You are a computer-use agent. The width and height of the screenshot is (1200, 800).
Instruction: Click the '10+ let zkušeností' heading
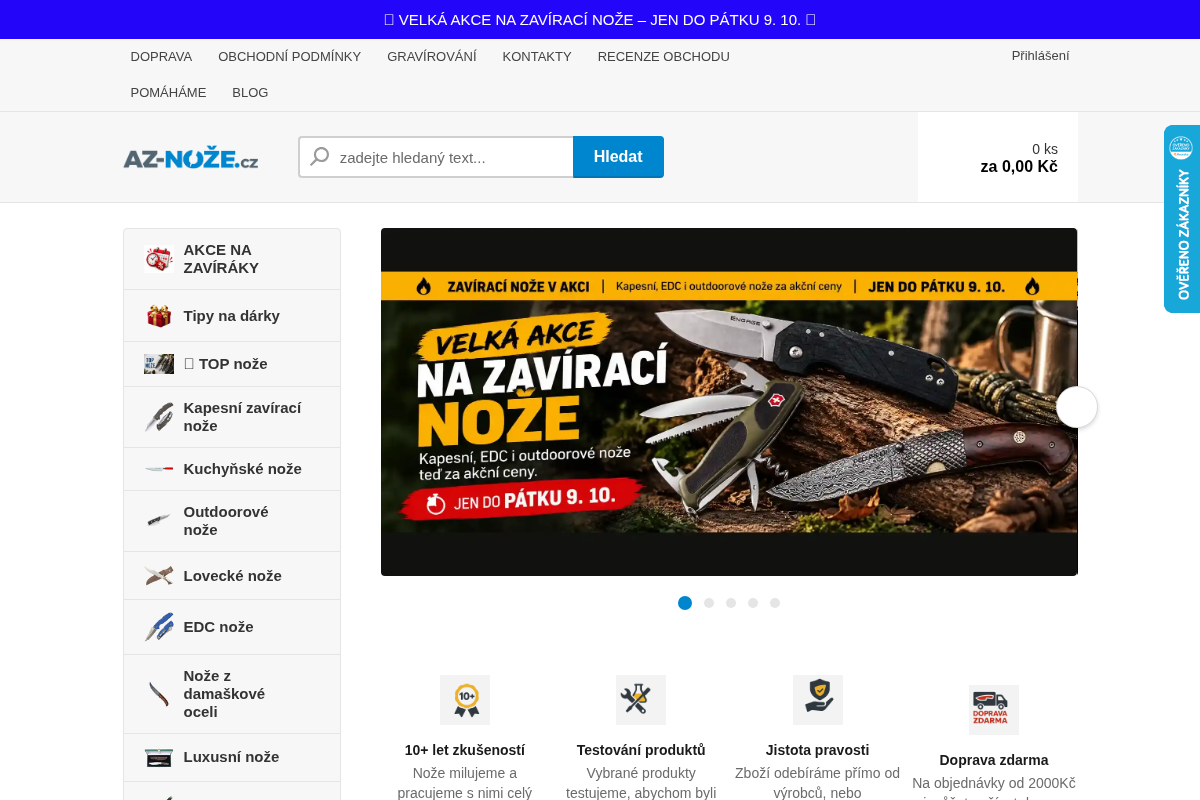(465, 750)
